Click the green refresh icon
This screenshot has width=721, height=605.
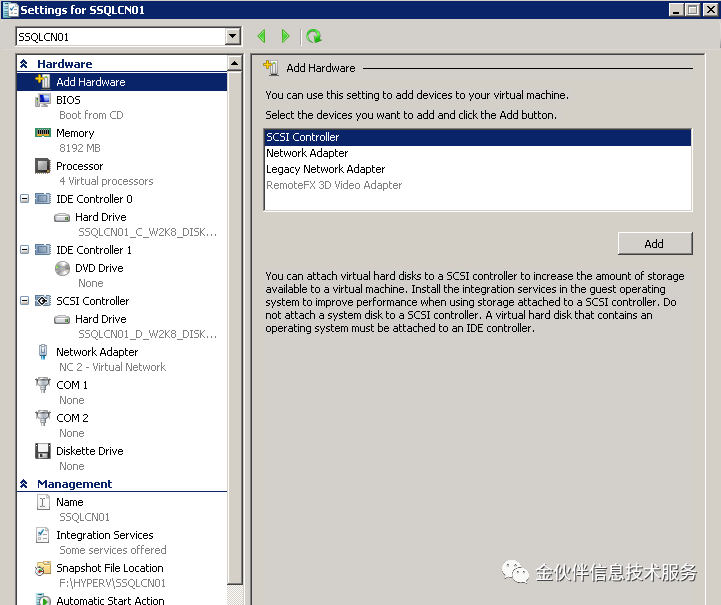pos(314,36)
